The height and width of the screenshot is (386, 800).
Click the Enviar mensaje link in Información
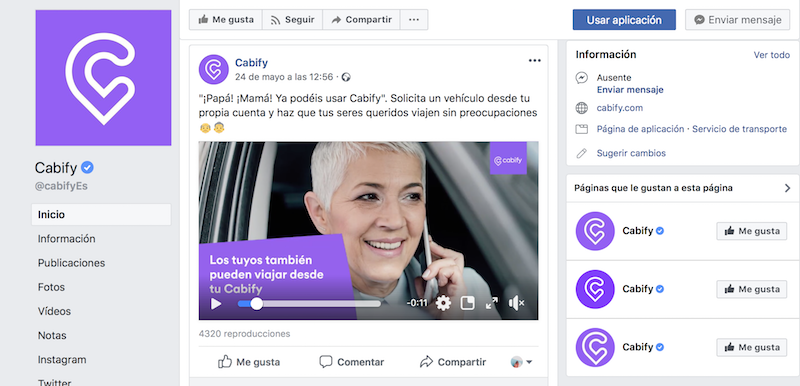click(x=630, y=90)
